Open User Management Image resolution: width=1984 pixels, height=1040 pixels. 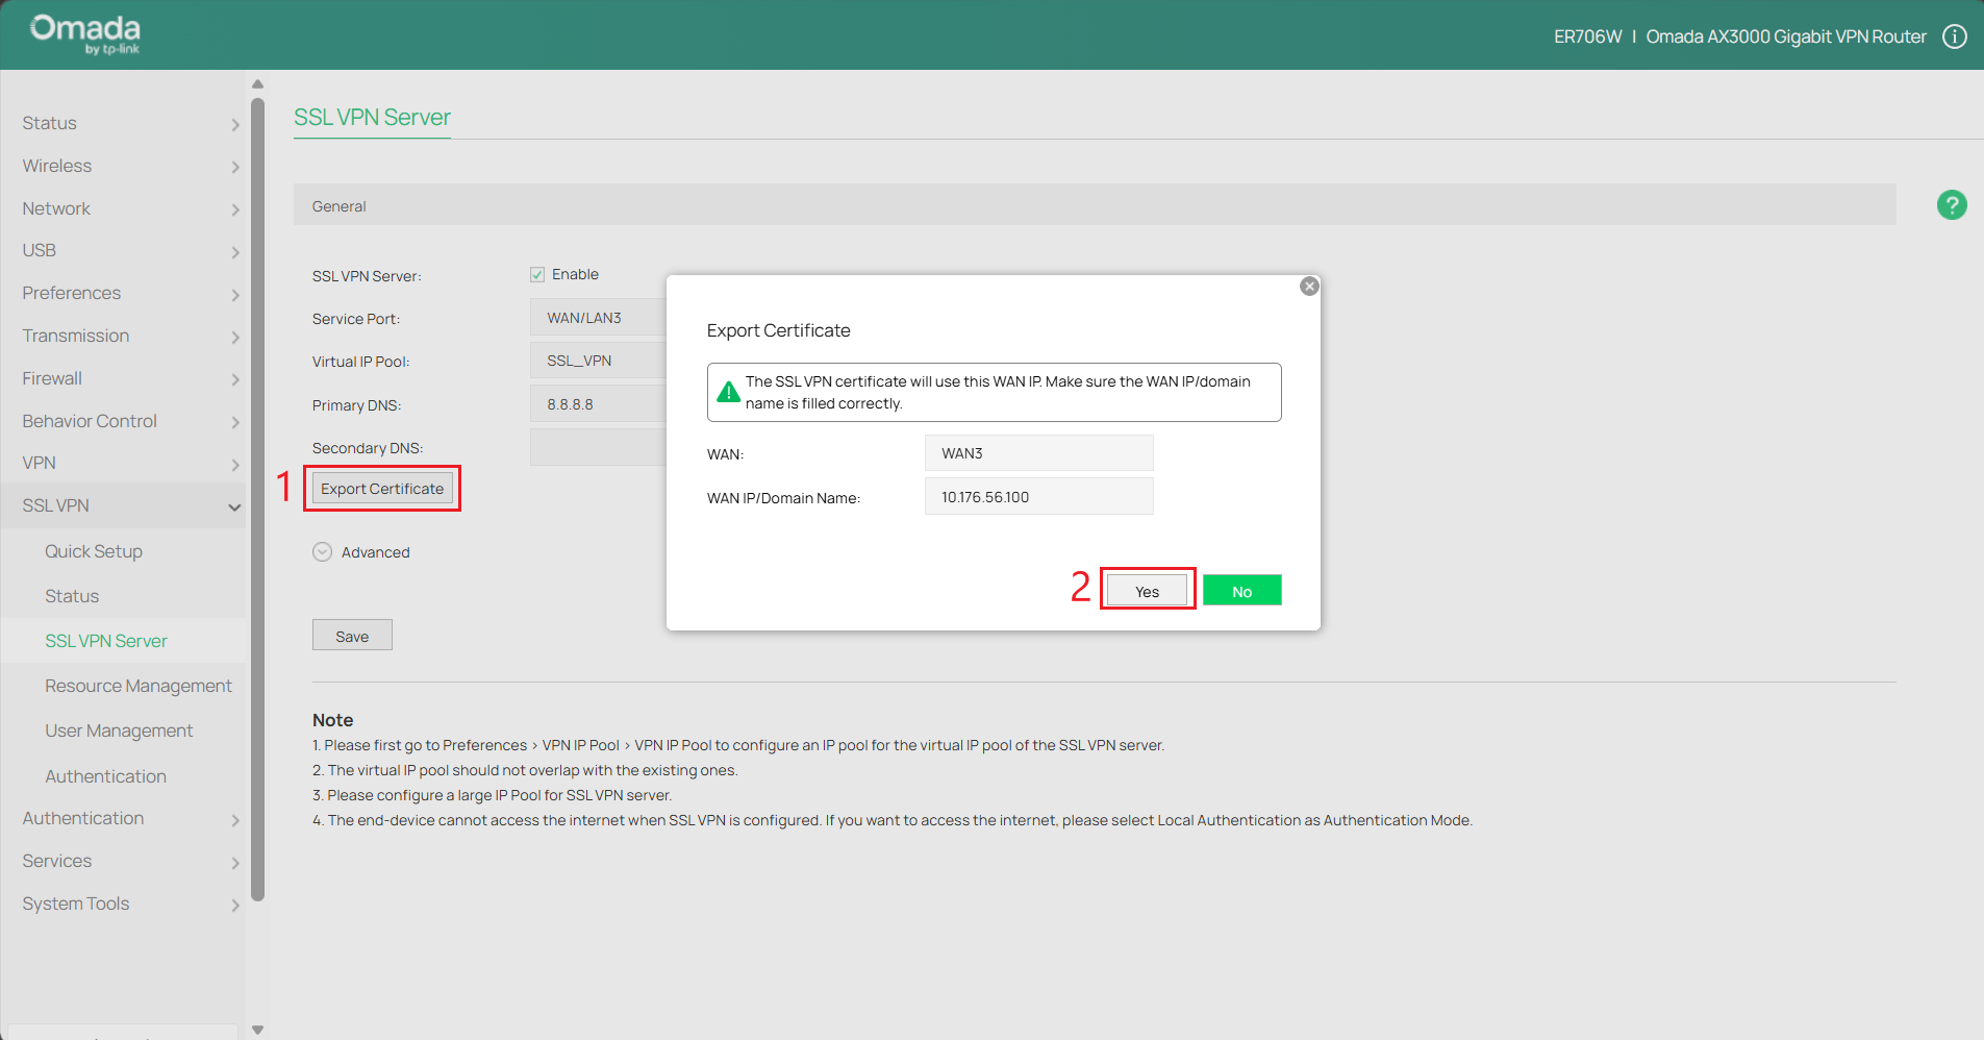(x=119, y=731)
